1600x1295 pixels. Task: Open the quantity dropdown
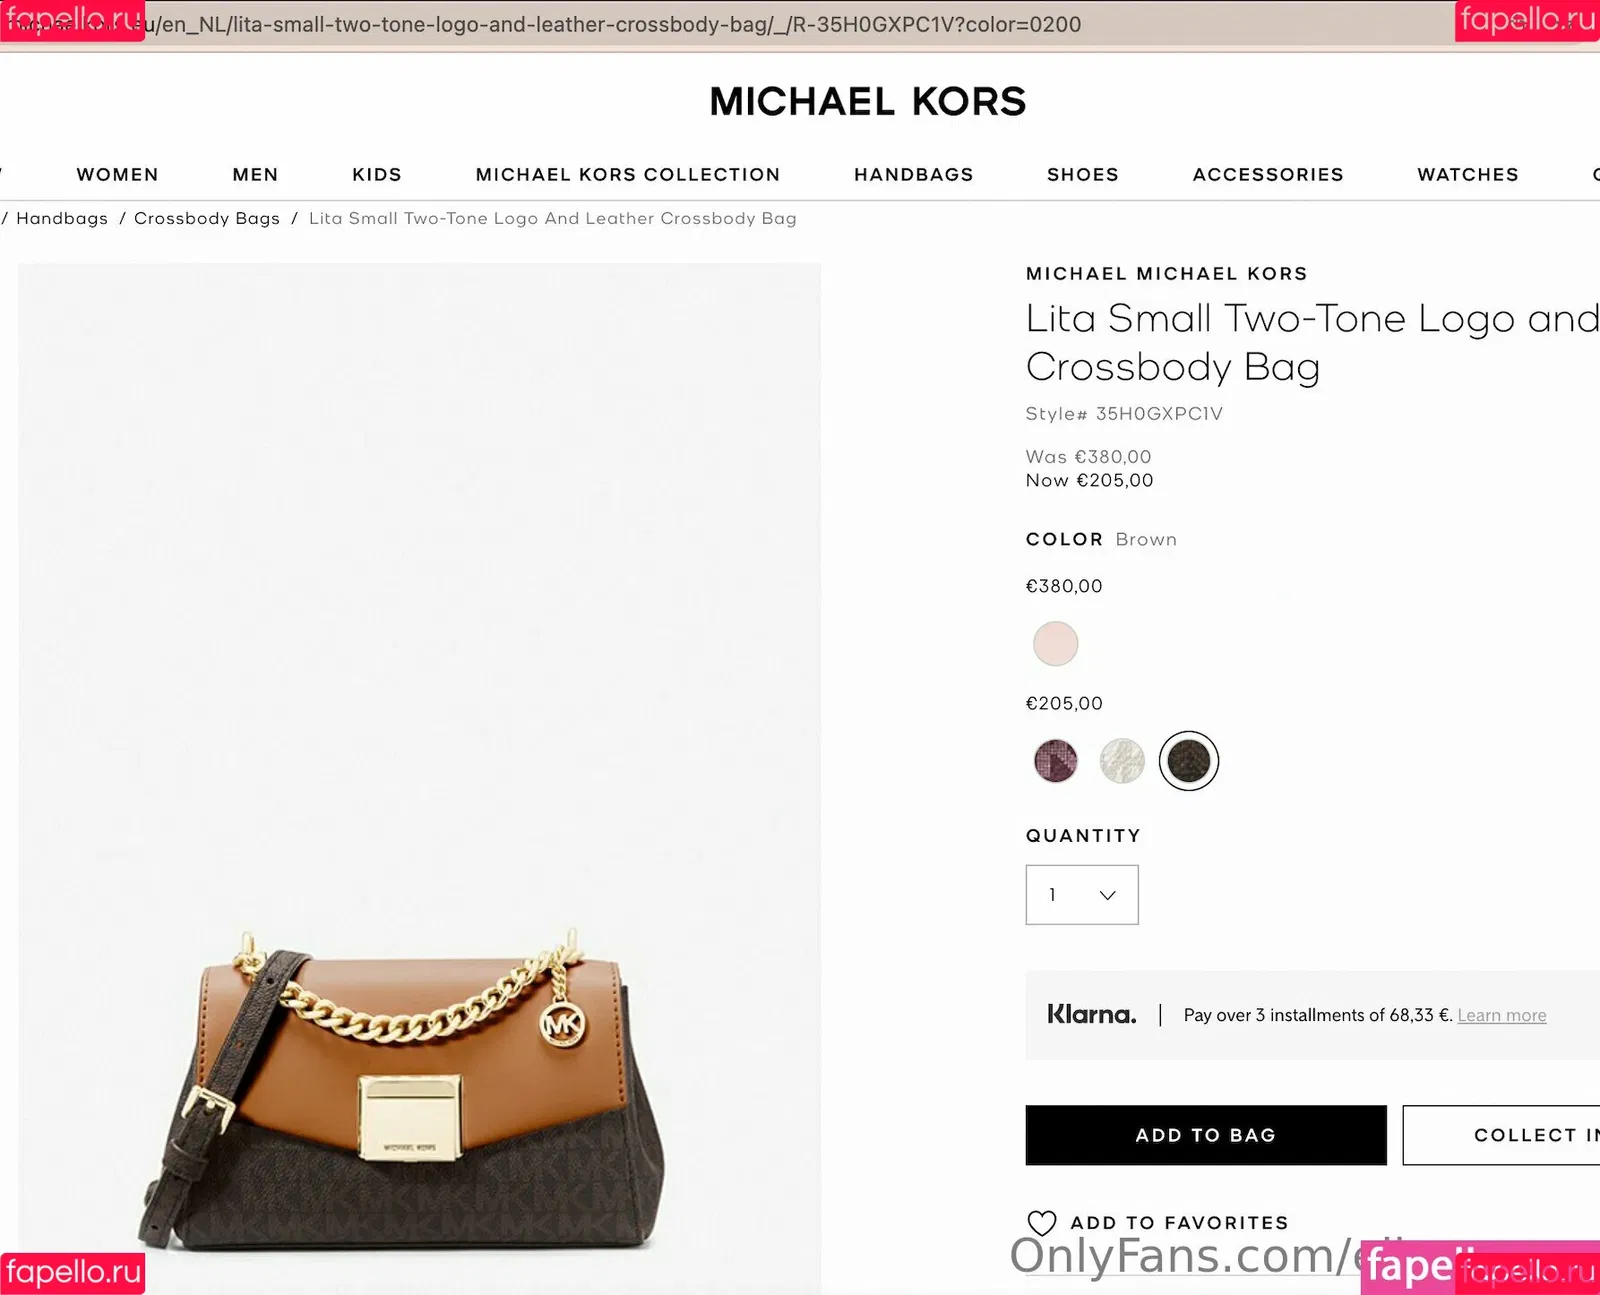tap(1081, 895)
